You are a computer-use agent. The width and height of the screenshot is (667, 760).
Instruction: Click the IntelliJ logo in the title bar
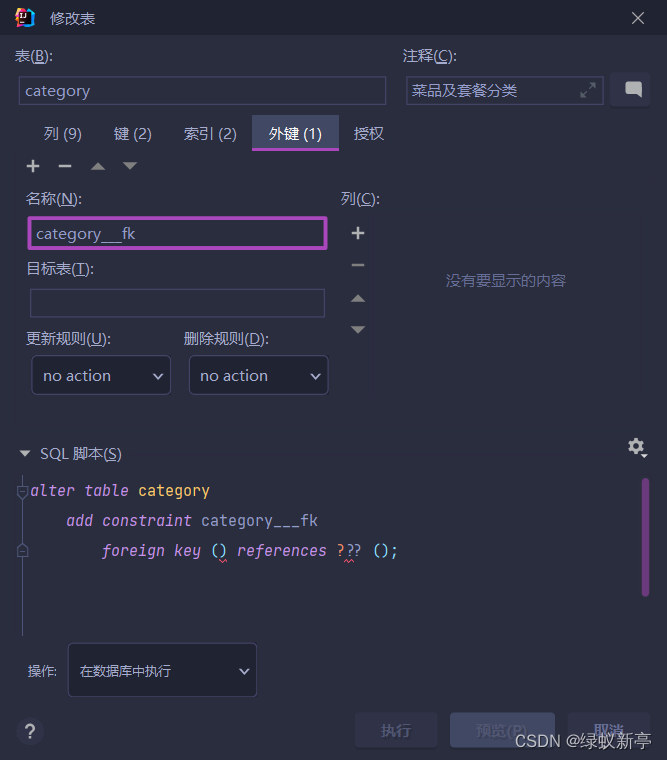pos(25,18)
